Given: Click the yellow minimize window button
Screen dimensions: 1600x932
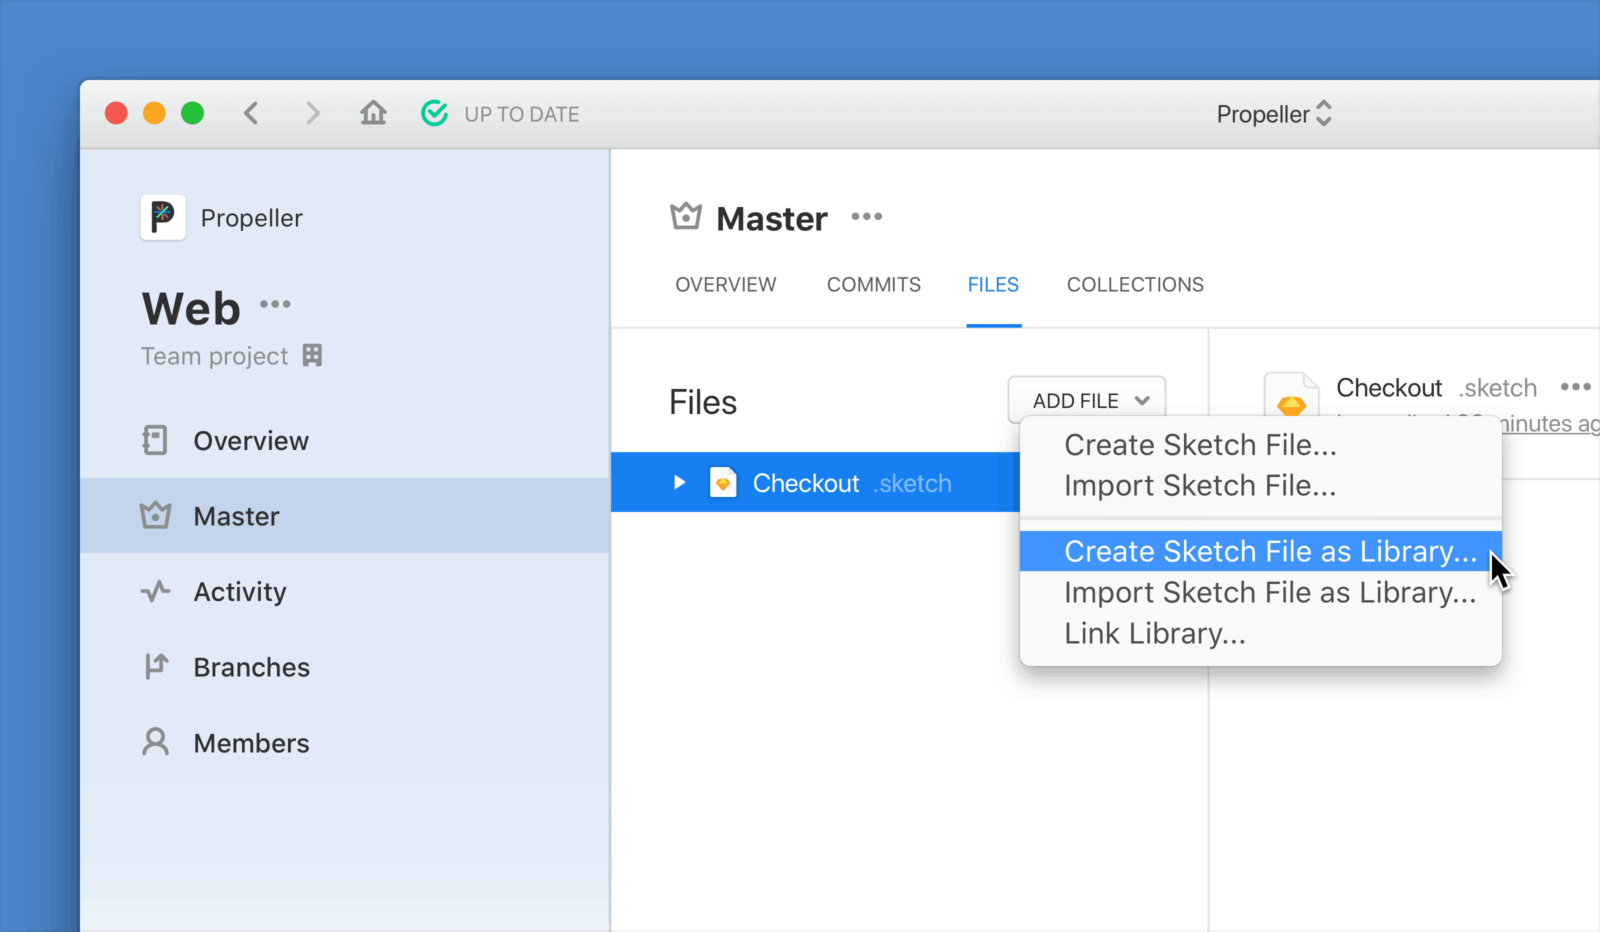Looking at the screenshot, I should [x=154, y=113].
